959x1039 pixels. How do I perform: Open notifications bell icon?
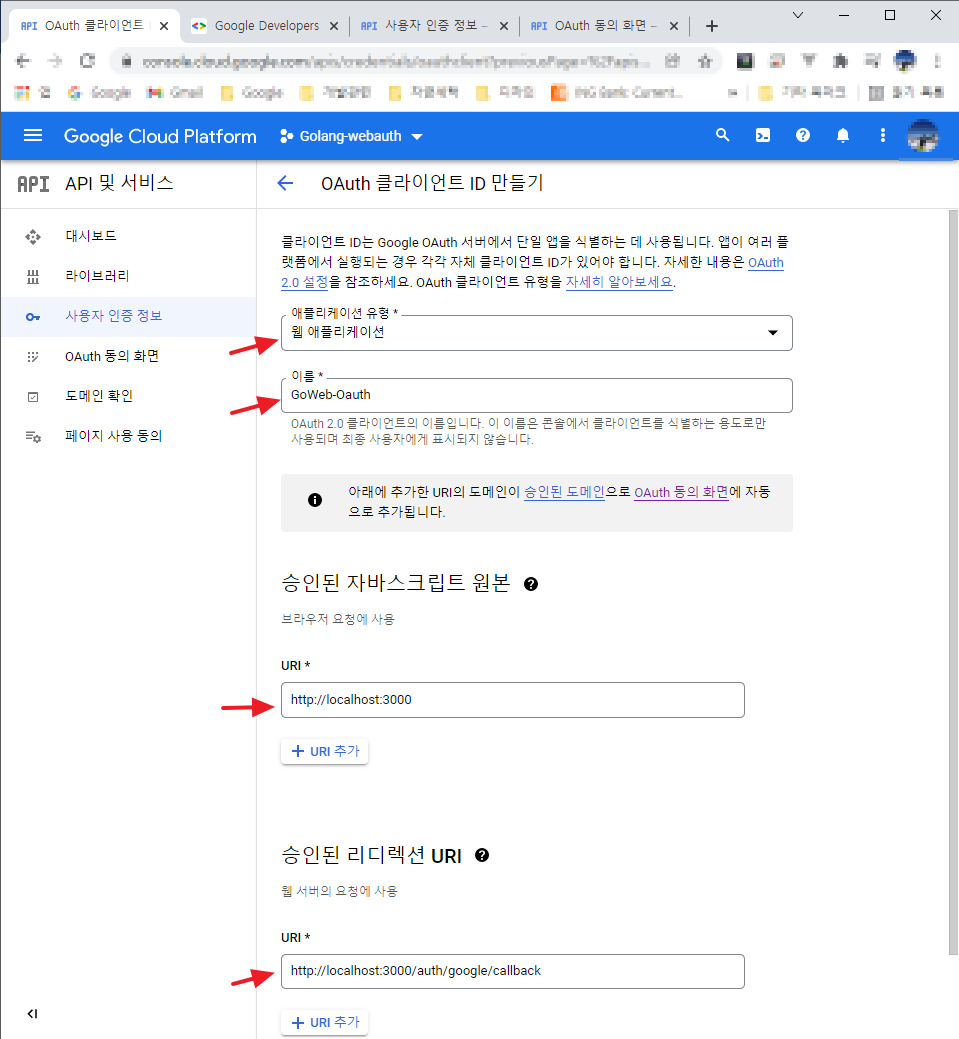[842, 135]
